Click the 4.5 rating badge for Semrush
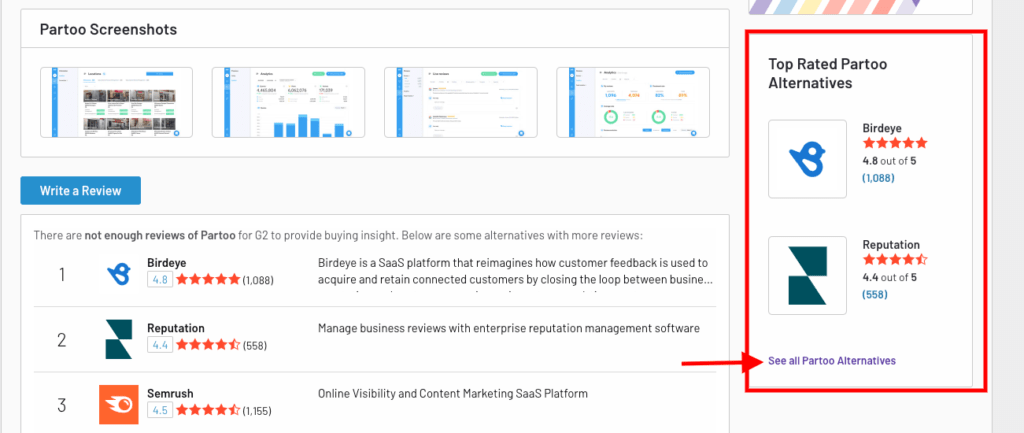The width and height of the screenshot is (1024, 433). pos(160,410)
